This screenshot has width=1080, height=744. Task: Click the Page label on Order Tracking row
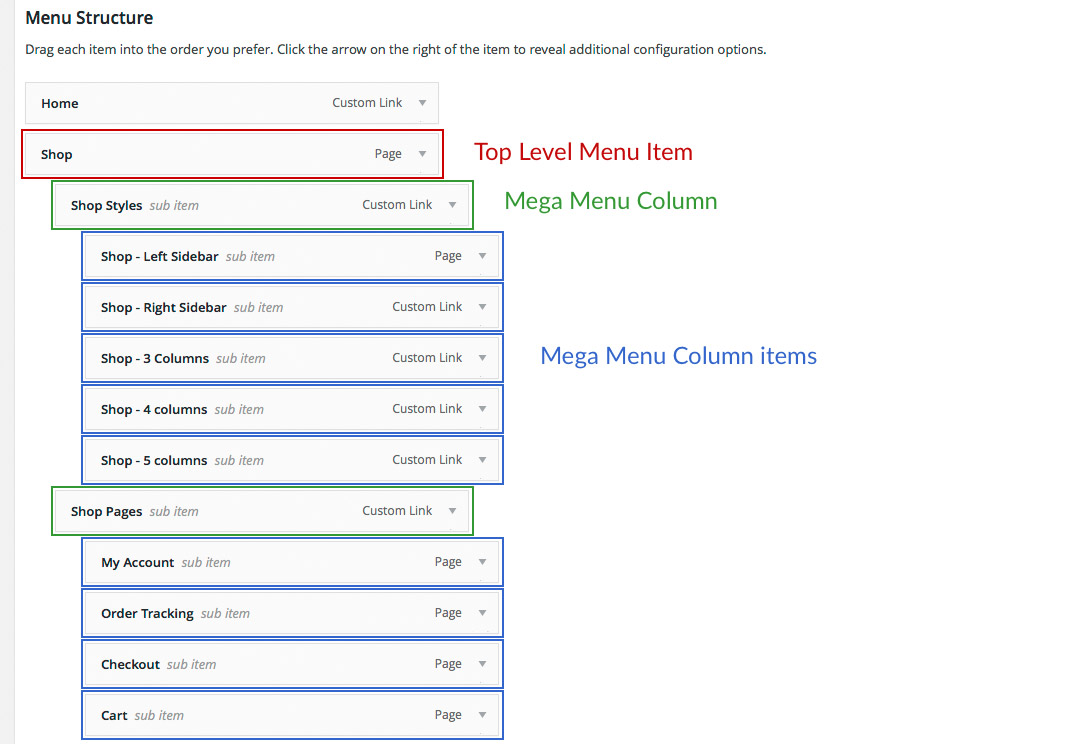448,612
